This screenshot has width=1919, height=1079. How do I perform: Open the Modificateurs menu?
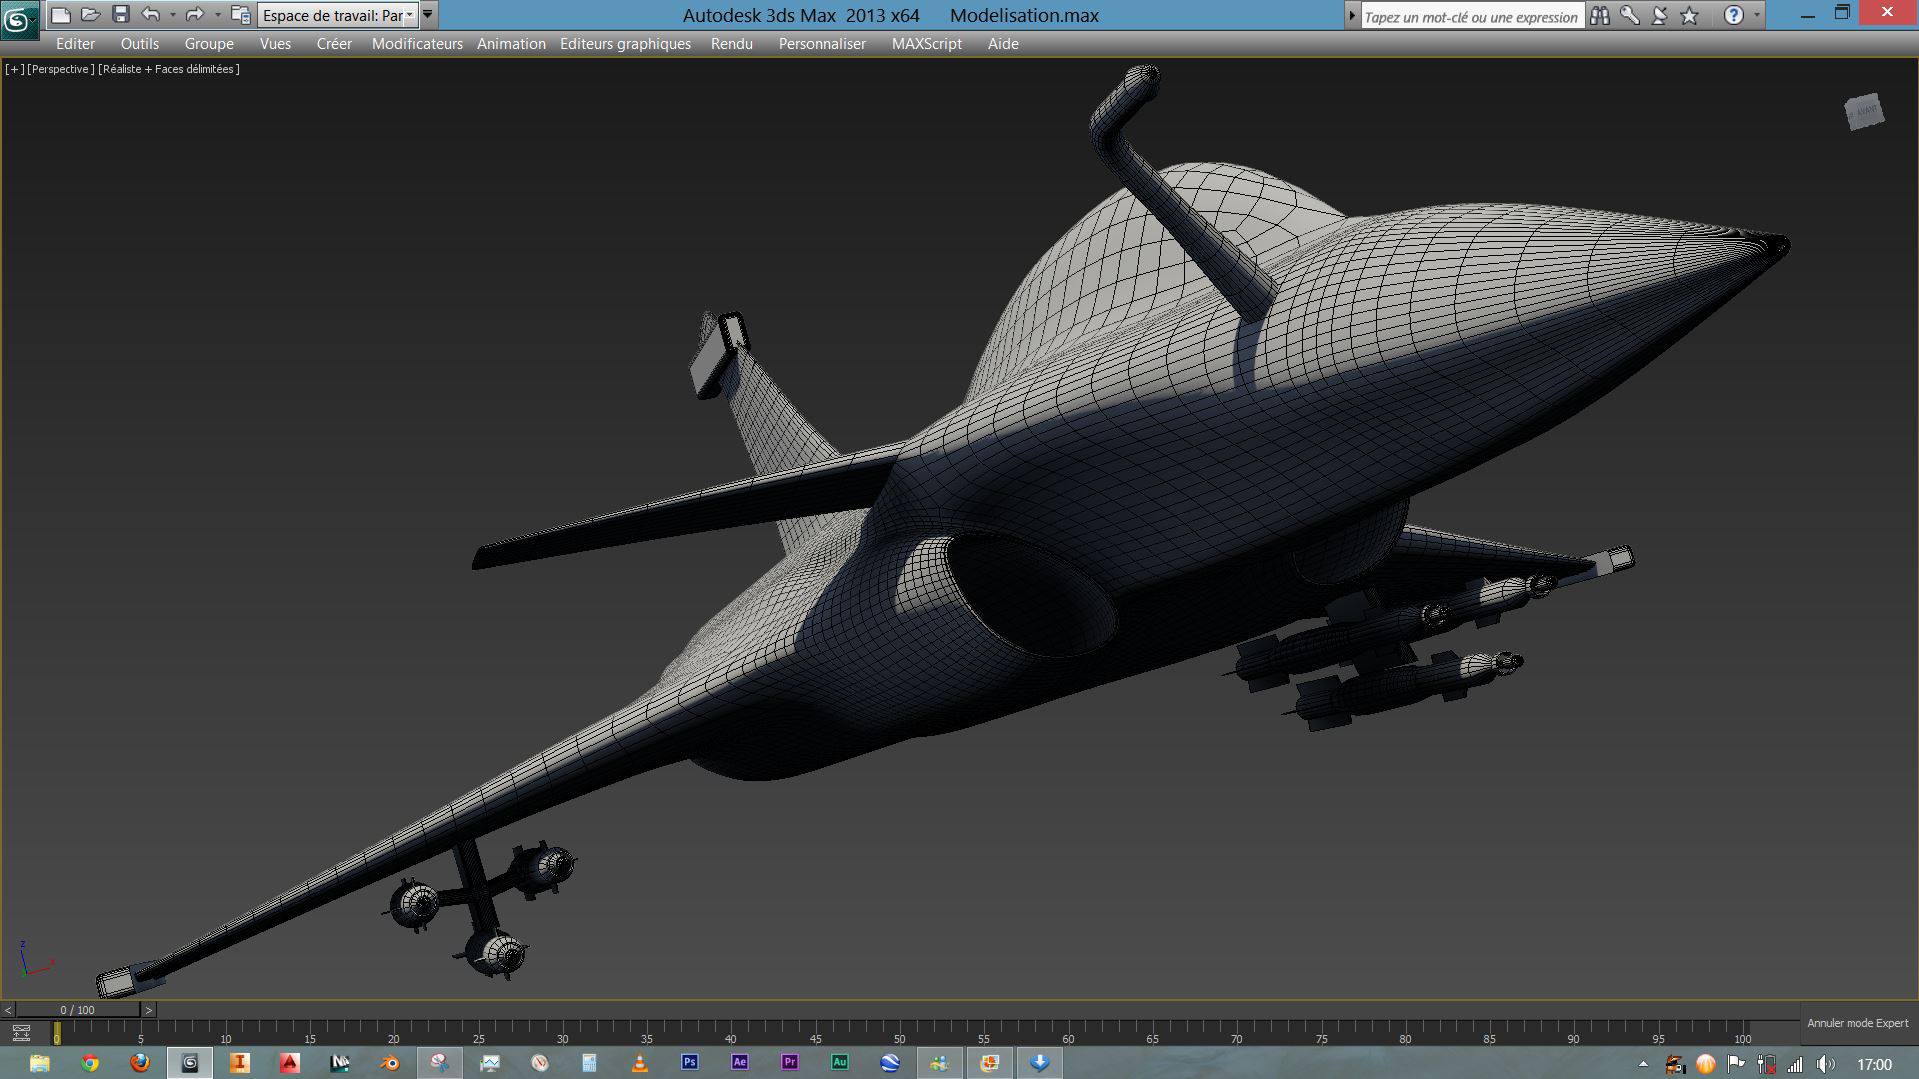pyautogui.click(x=417, y=44)
